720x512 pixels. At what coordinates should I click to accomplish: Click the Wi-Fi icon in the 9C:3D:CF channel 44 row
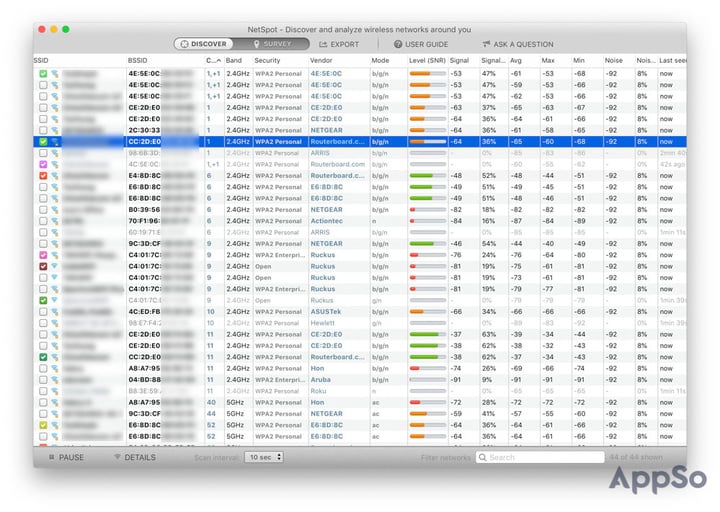tap(55, 414)
